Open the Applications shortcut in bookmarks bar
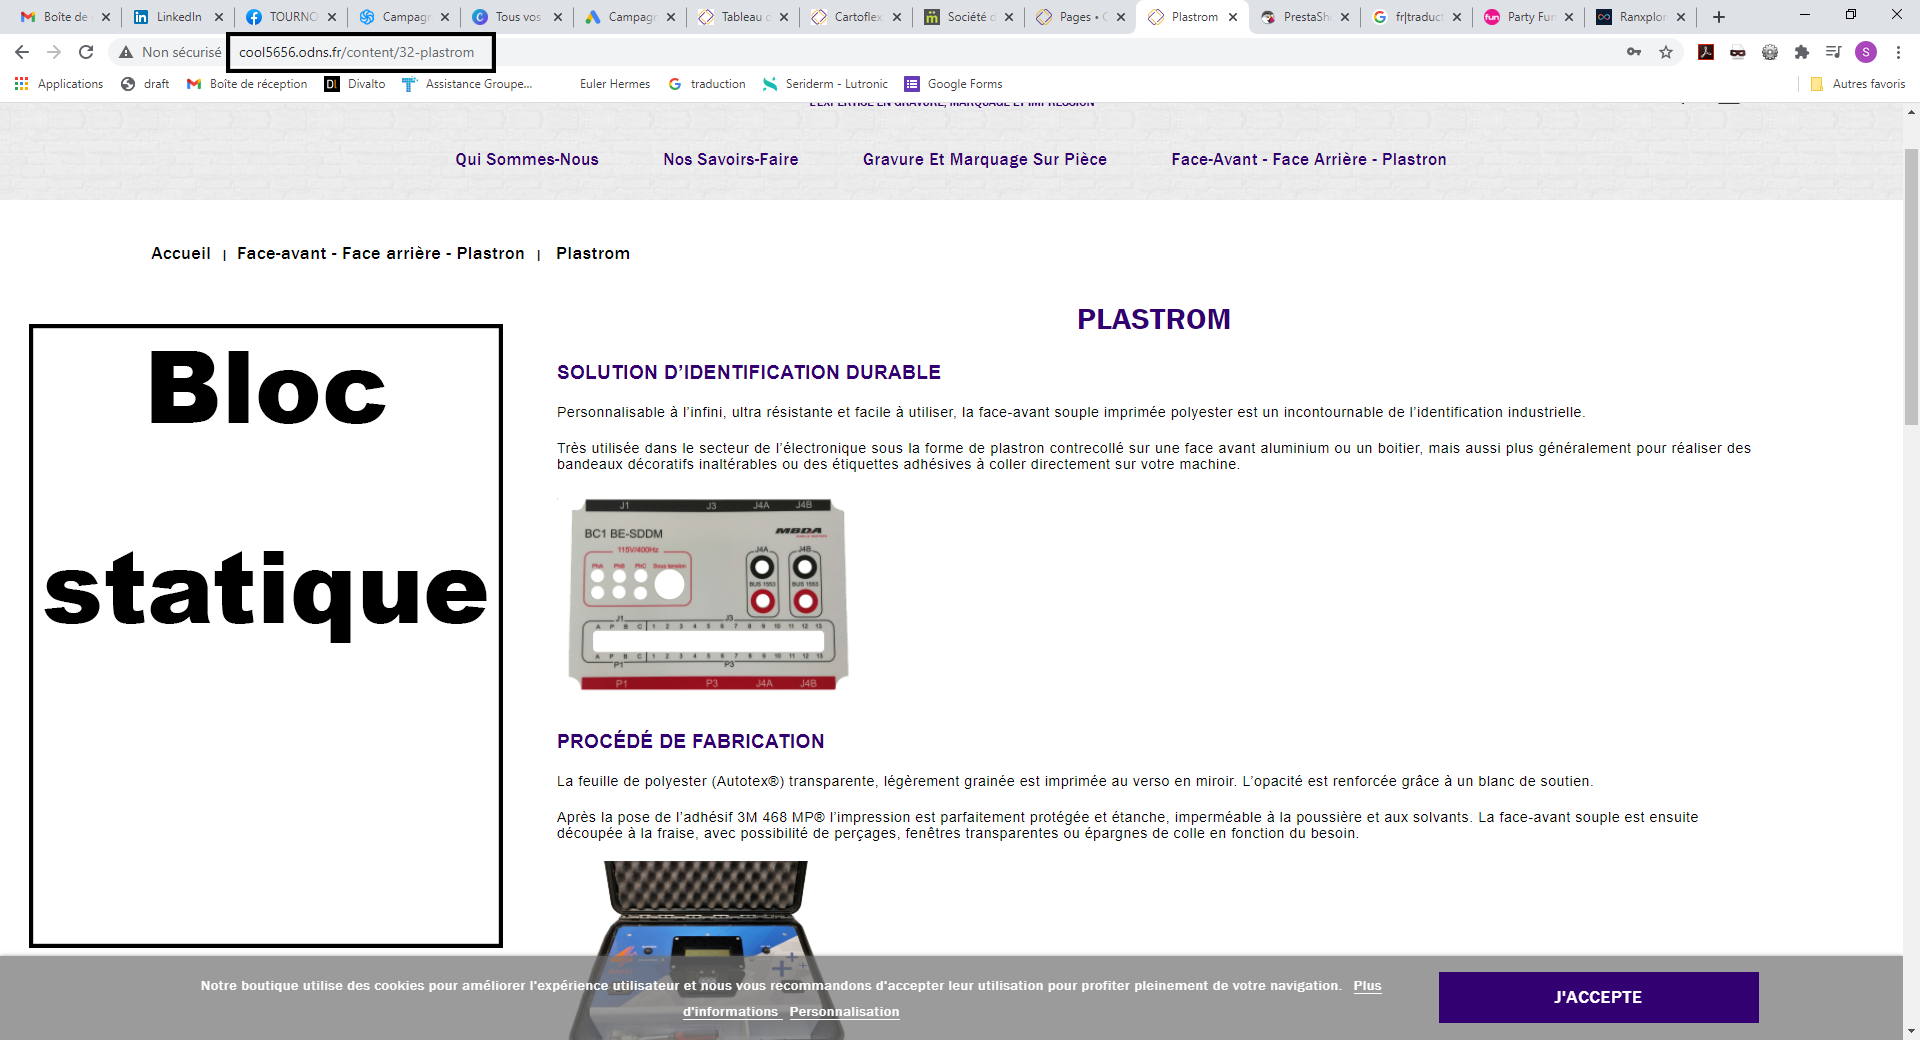The image size is (1920, 1040). click(59, 84)
